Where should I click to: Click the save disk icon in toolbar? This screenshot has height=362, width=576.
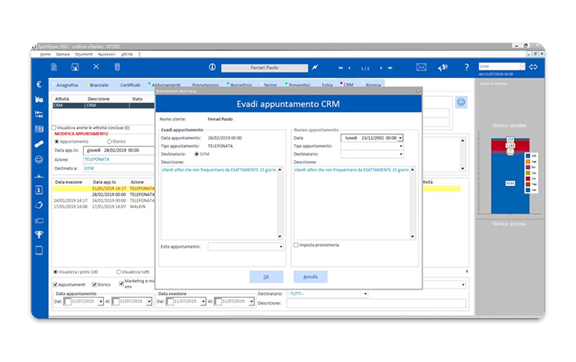point(75,67)
